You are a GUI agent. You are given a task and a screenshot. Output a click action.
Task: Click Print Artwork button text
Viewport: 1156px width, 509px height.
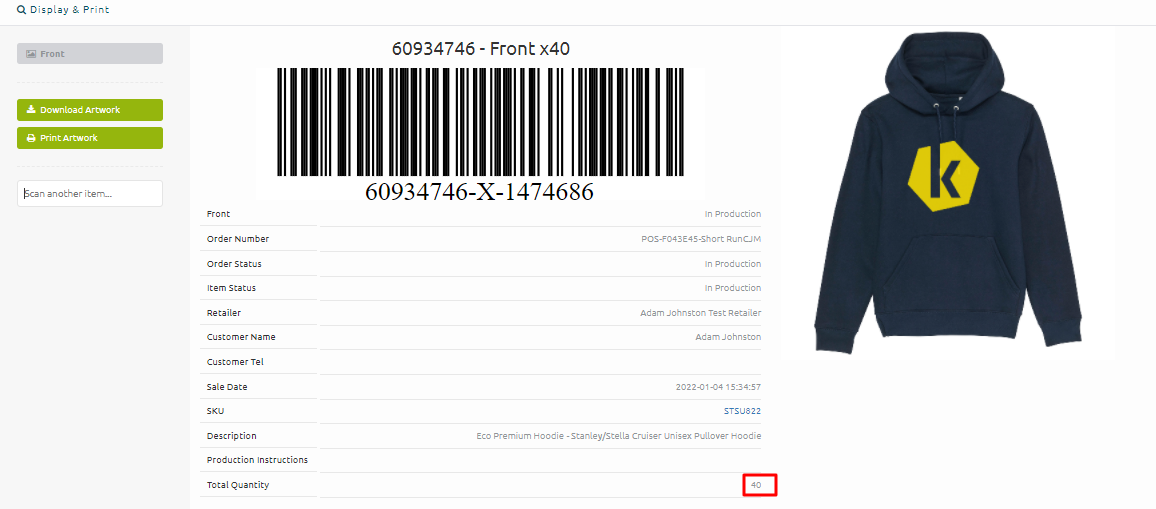coord(69,138)
